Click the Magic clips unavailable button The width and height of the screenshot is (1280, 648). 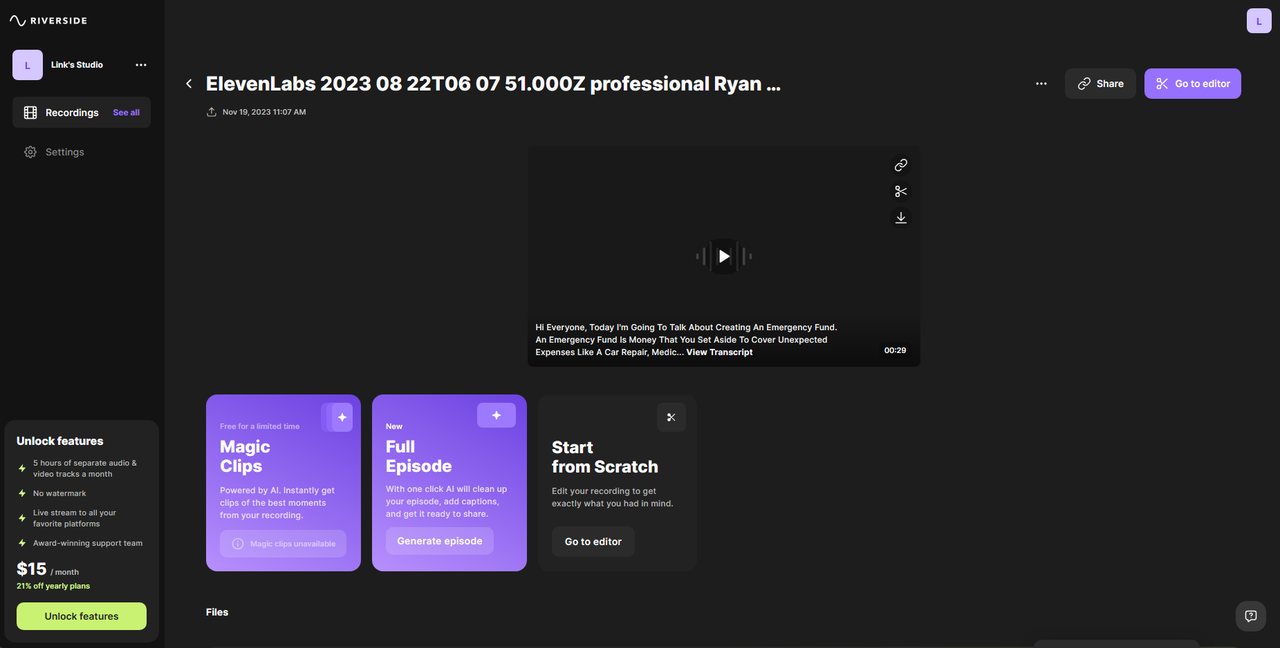(283, 544)
